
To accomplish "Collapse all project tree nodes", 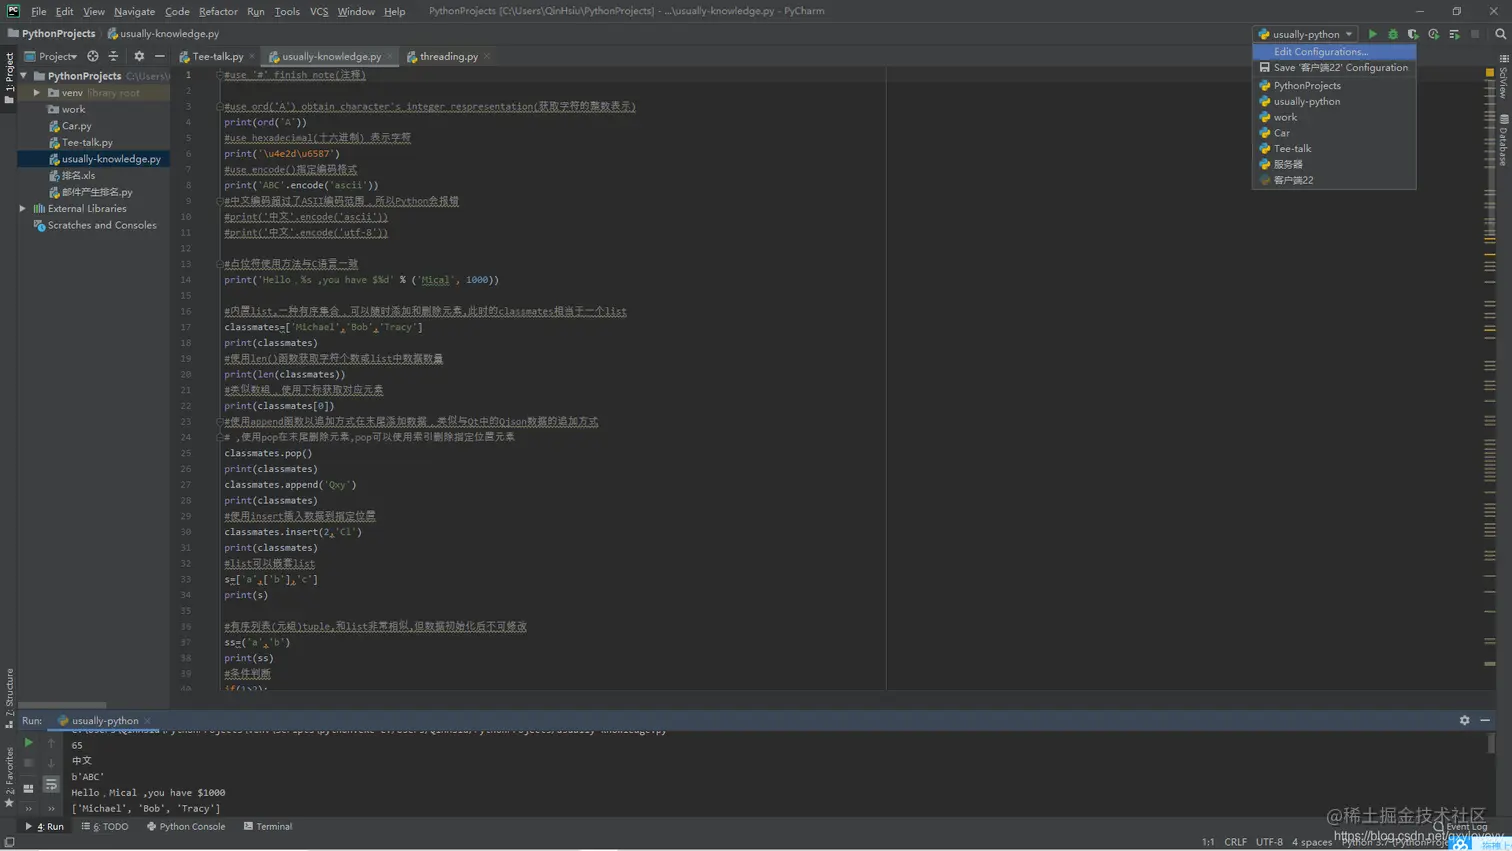I will (113, 56).
